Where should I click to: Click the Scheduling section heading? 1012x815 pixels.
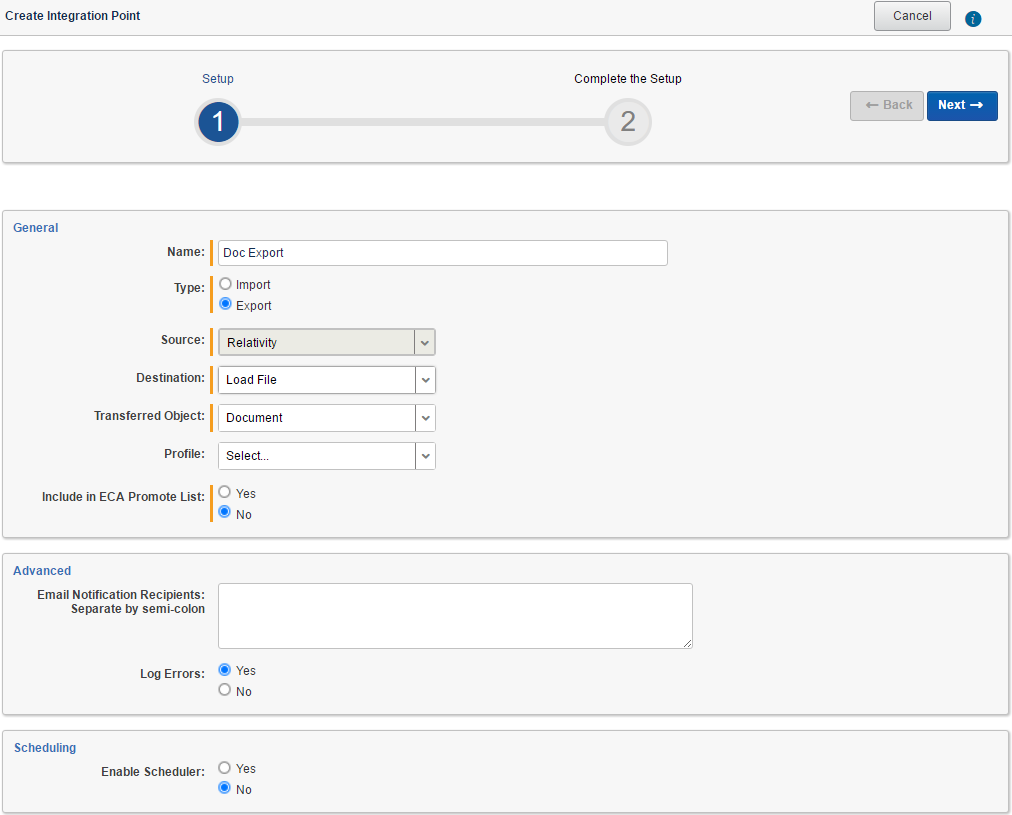tap(45, 748)
